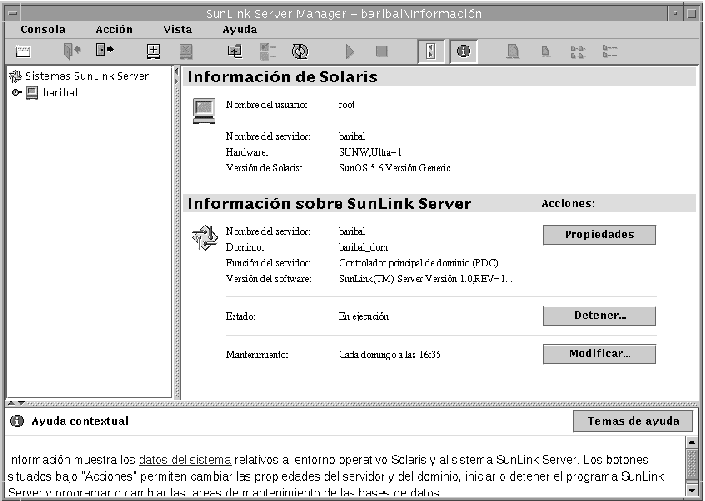Click down arrow on help pane splitter

(x=21, y=403)
